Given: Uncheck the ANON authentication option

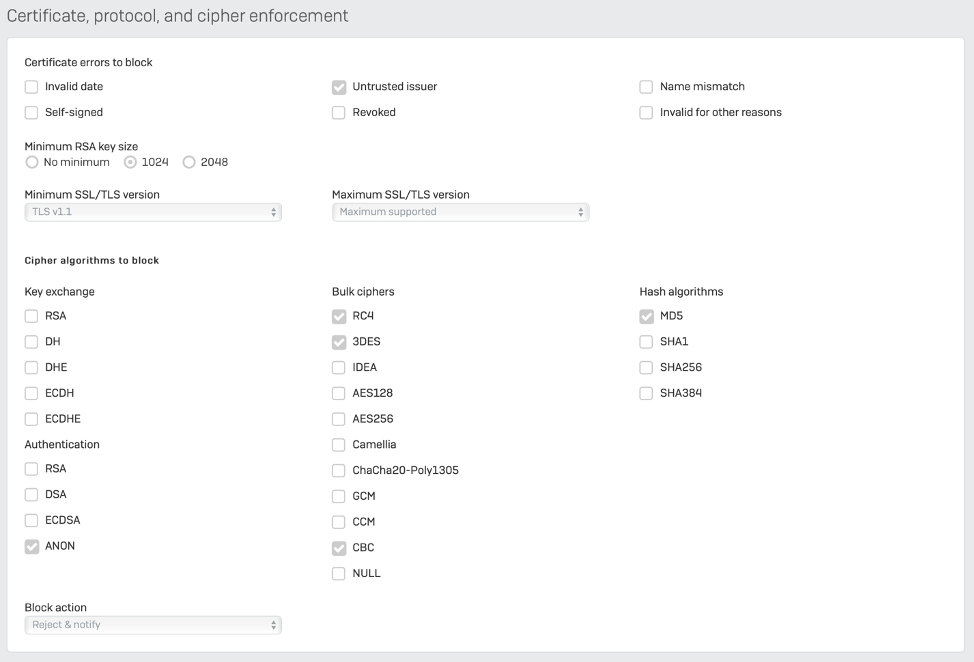Looking at the screenshot, I should click(32, 546).
